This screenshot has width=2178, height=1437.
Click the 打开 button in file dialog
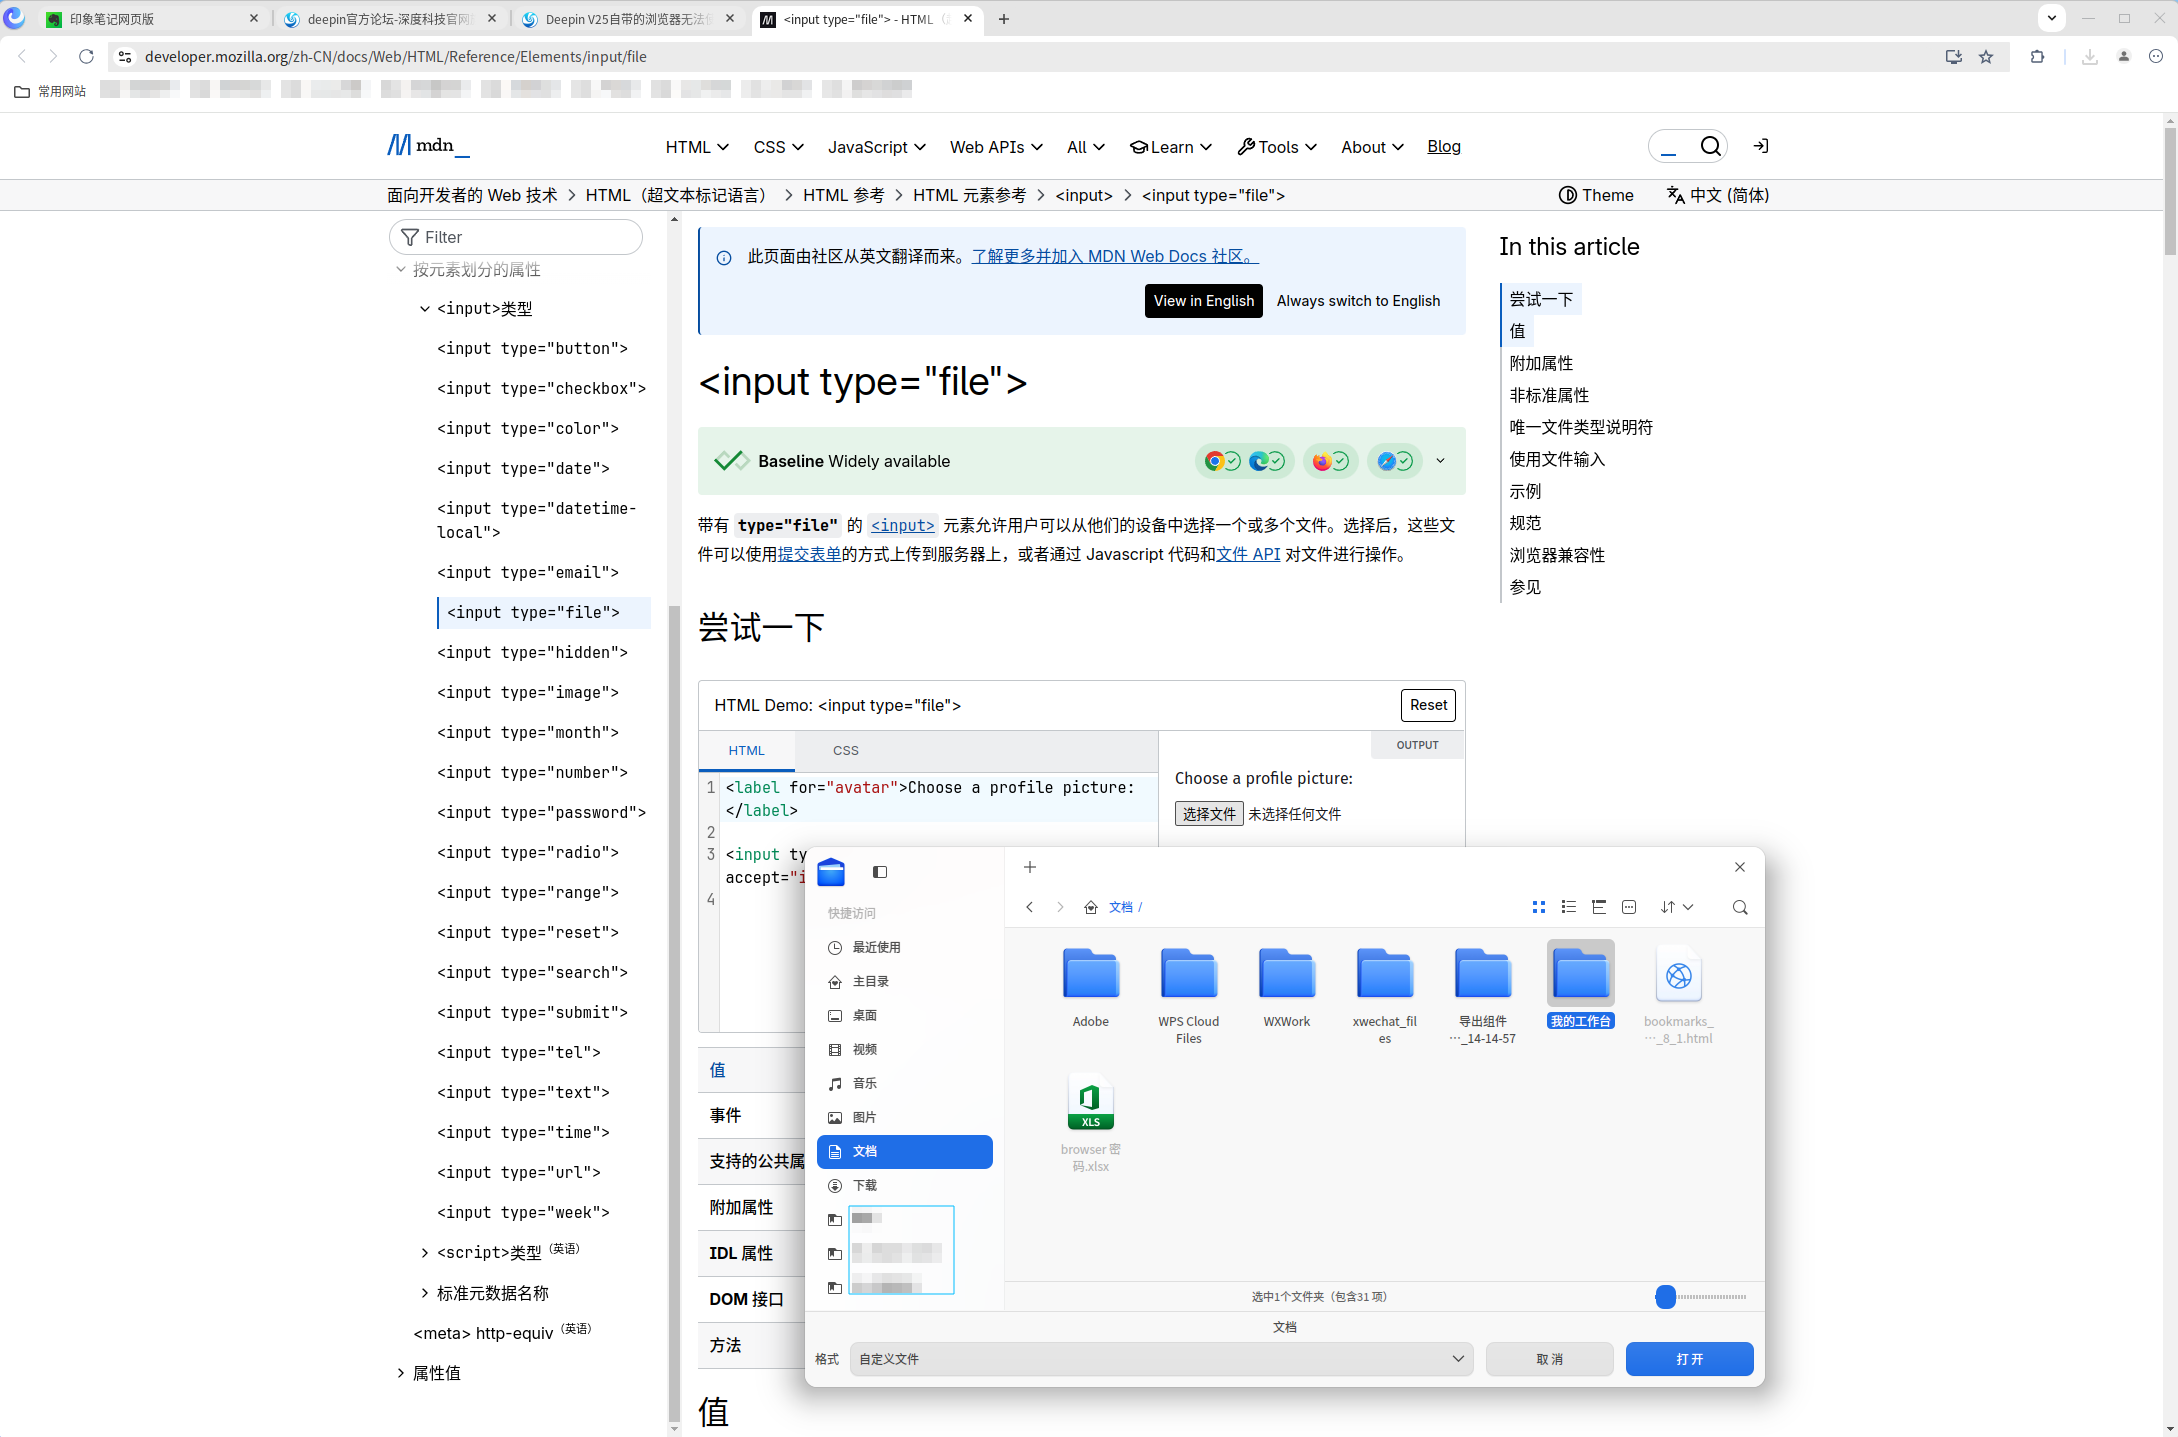1689,1359
